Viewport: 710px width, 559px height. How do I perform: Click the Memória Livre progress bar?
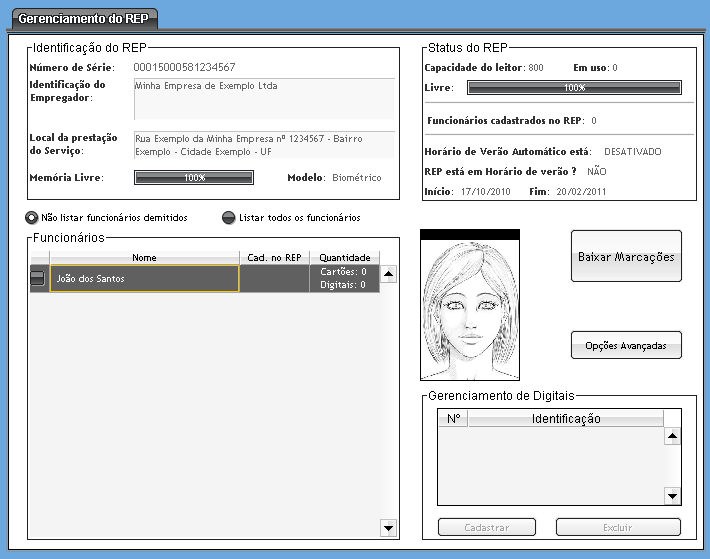(194, 178)
